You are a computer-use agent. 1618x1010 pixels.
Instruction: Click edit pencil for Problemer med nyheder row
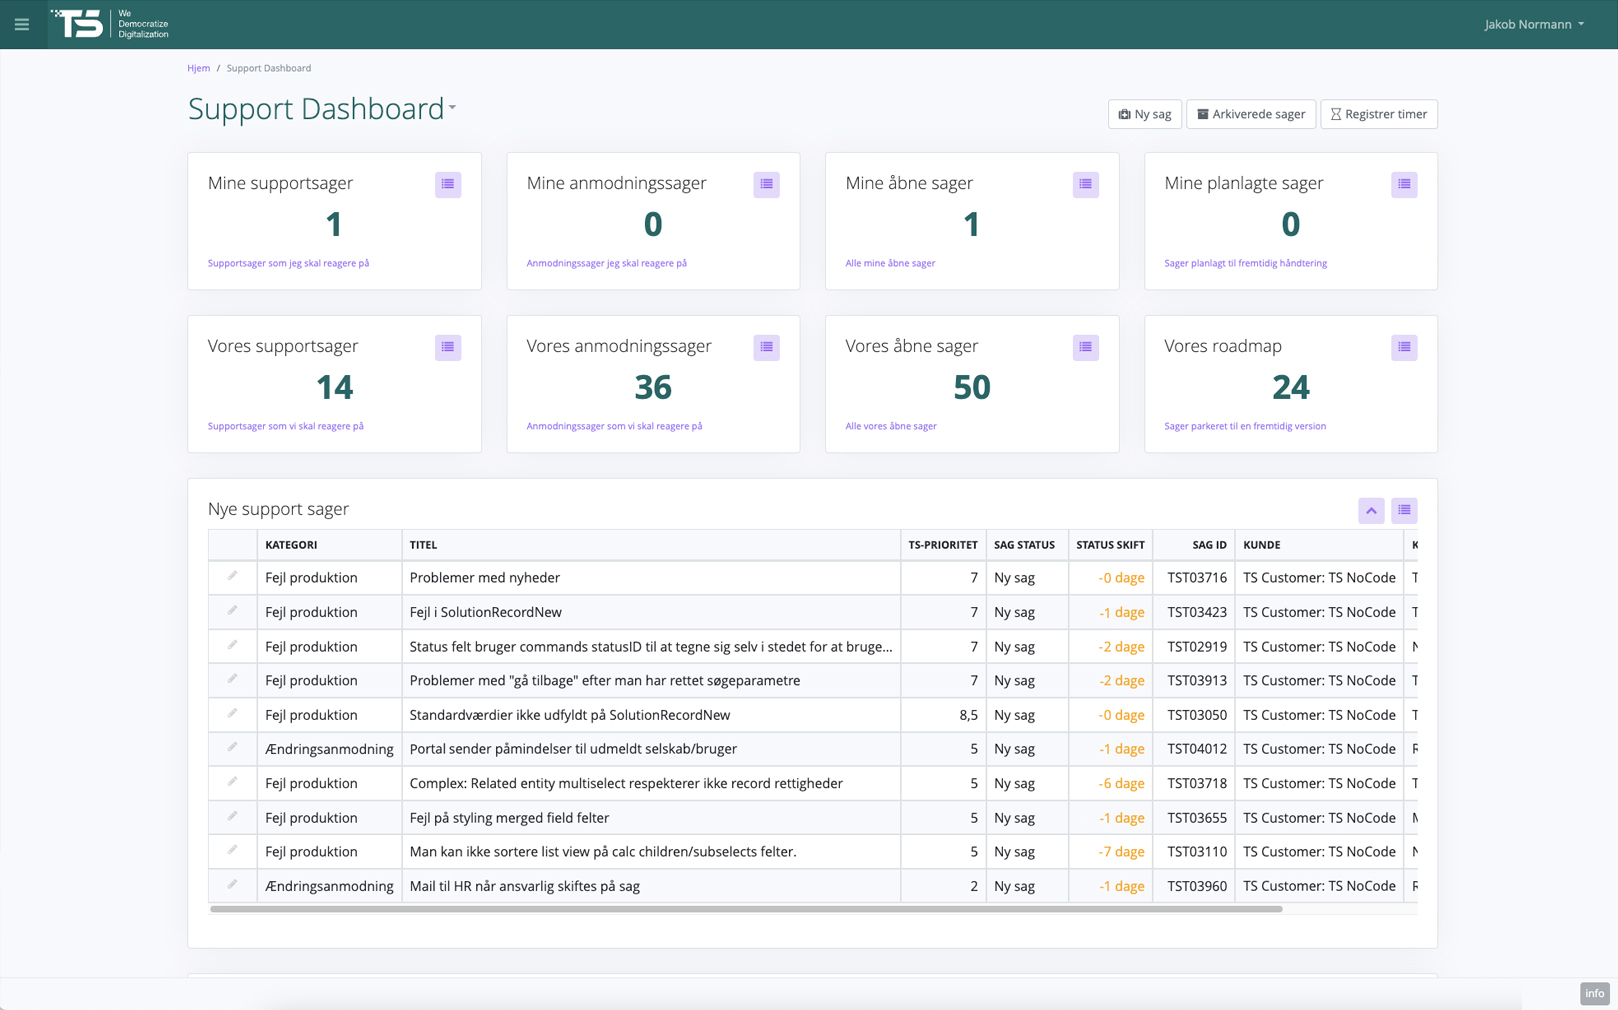pyautogui.click(x=232, y=577)
